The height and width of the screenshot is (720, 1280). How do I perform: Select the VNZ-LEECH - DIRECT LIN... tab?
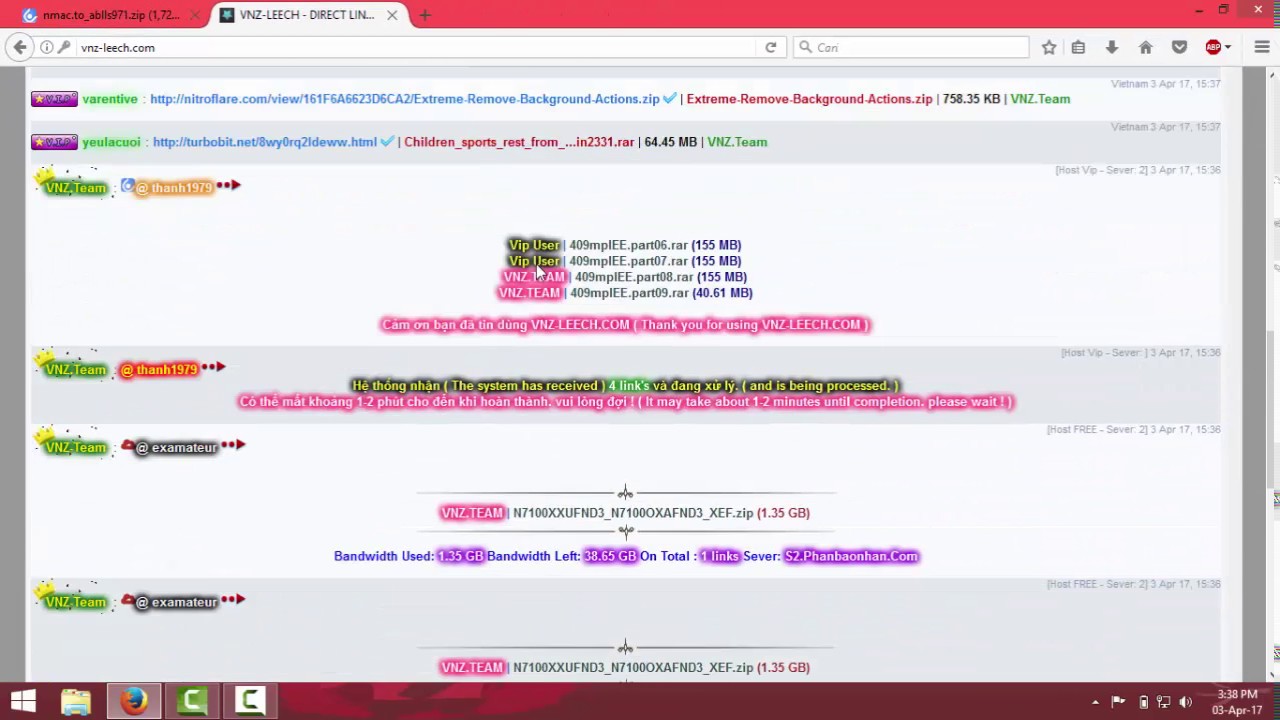point(308,15)
